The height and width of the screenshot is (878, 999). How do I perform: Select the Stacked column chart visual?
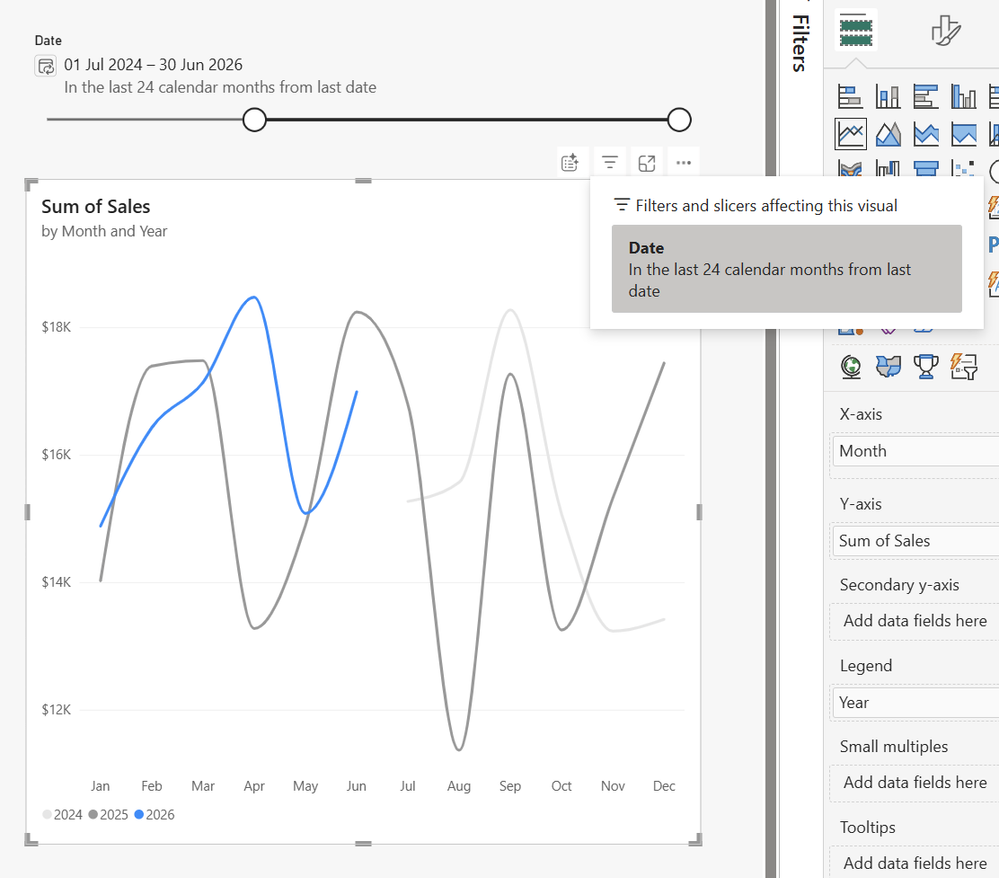[888, 96]
